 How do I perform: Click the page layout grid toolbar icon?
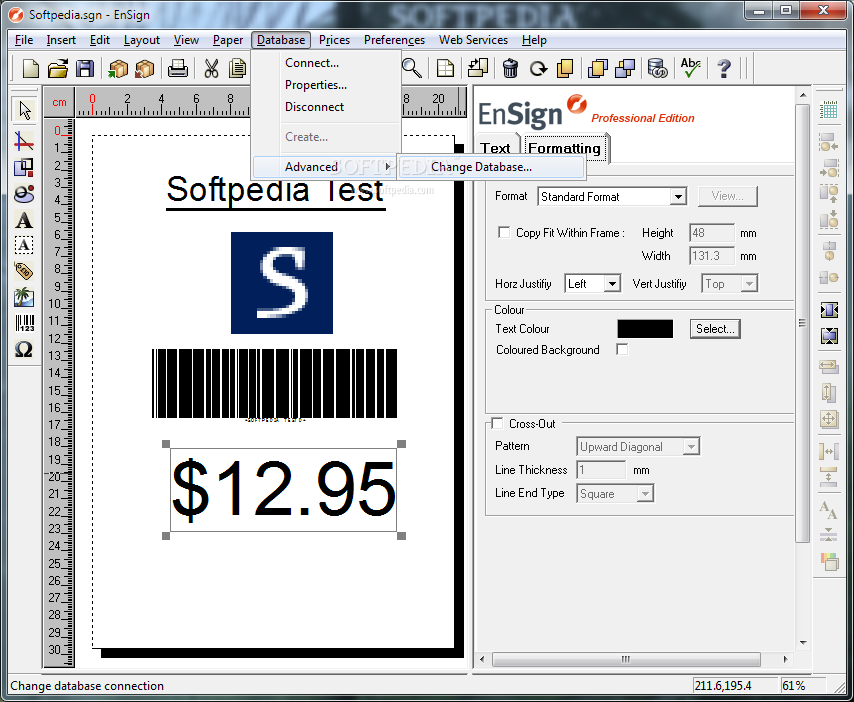(x=445, y=69)
